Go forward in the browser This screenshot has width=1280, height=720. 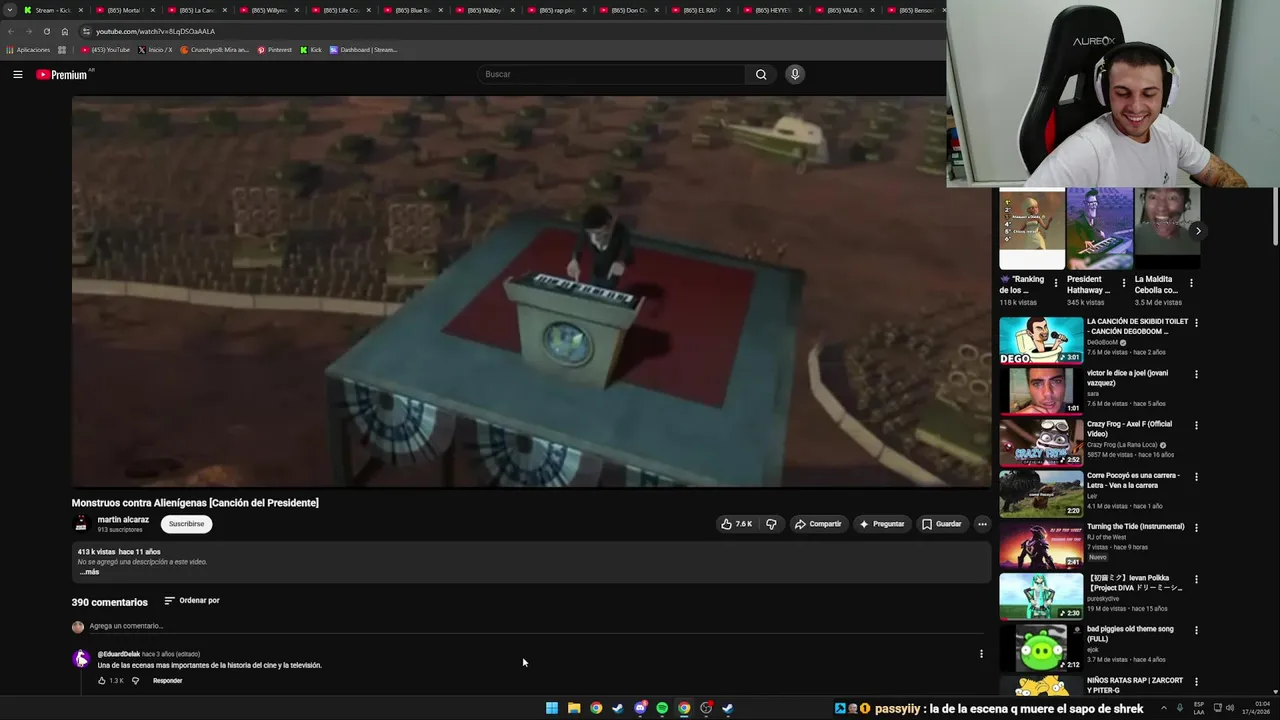click(x=28, y=31)
